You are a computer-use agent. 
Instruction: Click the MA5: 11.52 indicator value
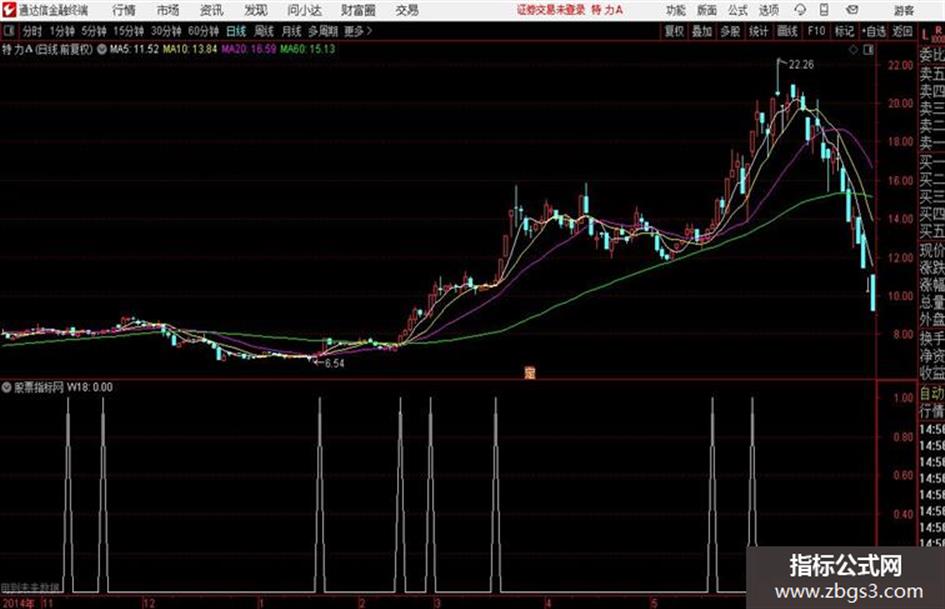coord(134,49)
